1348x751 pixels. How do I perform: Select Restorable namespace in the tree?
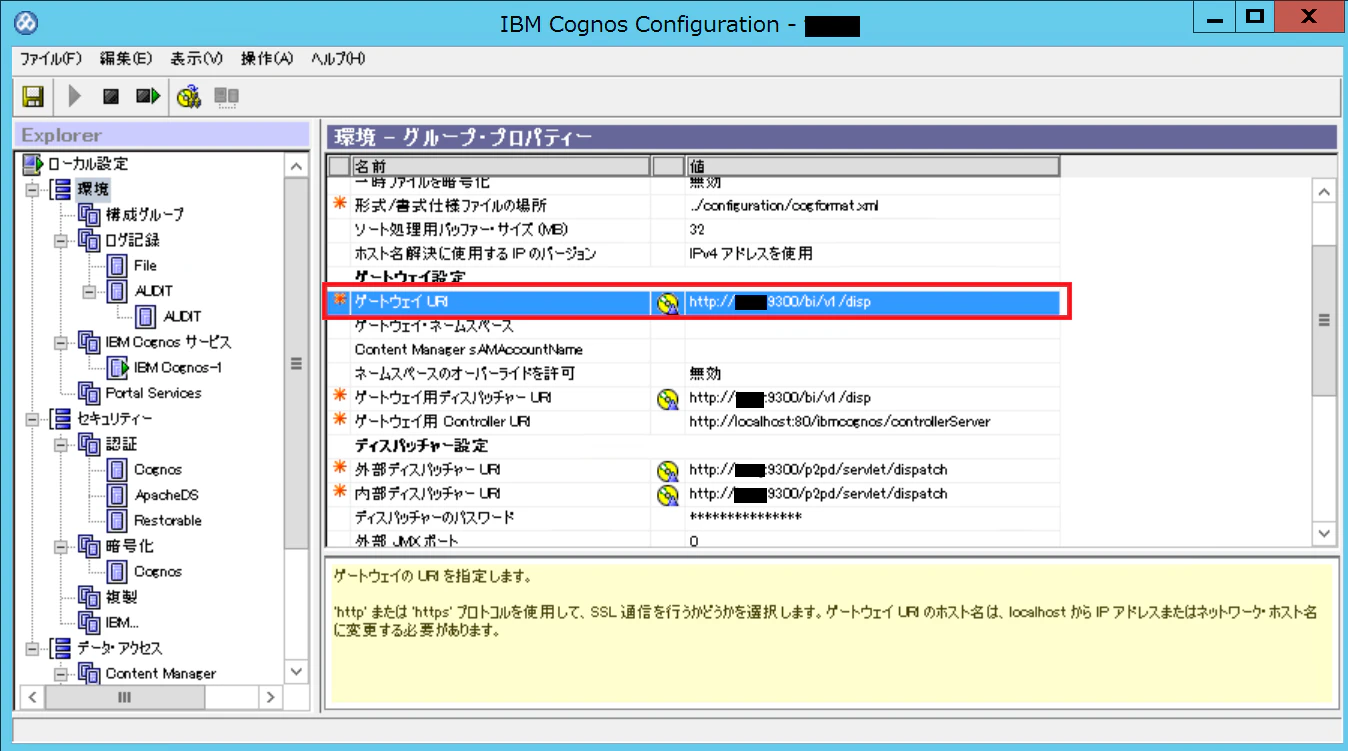(168, 521)
